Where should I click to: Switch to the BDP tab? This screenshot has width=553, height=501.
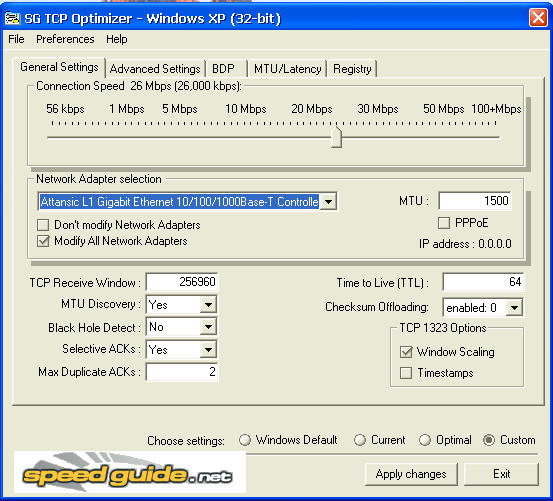[226, 69]
